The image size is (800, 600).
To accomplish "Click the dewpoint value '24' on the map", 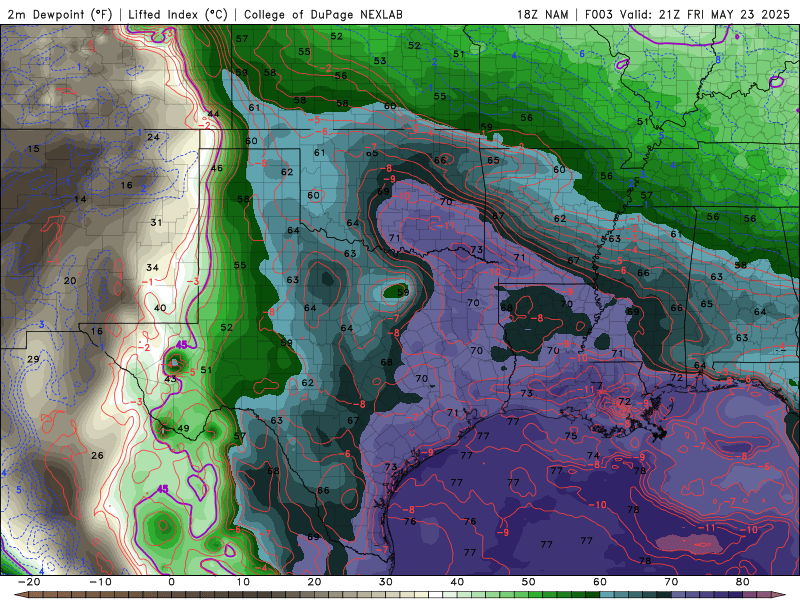I will point(153,137).
